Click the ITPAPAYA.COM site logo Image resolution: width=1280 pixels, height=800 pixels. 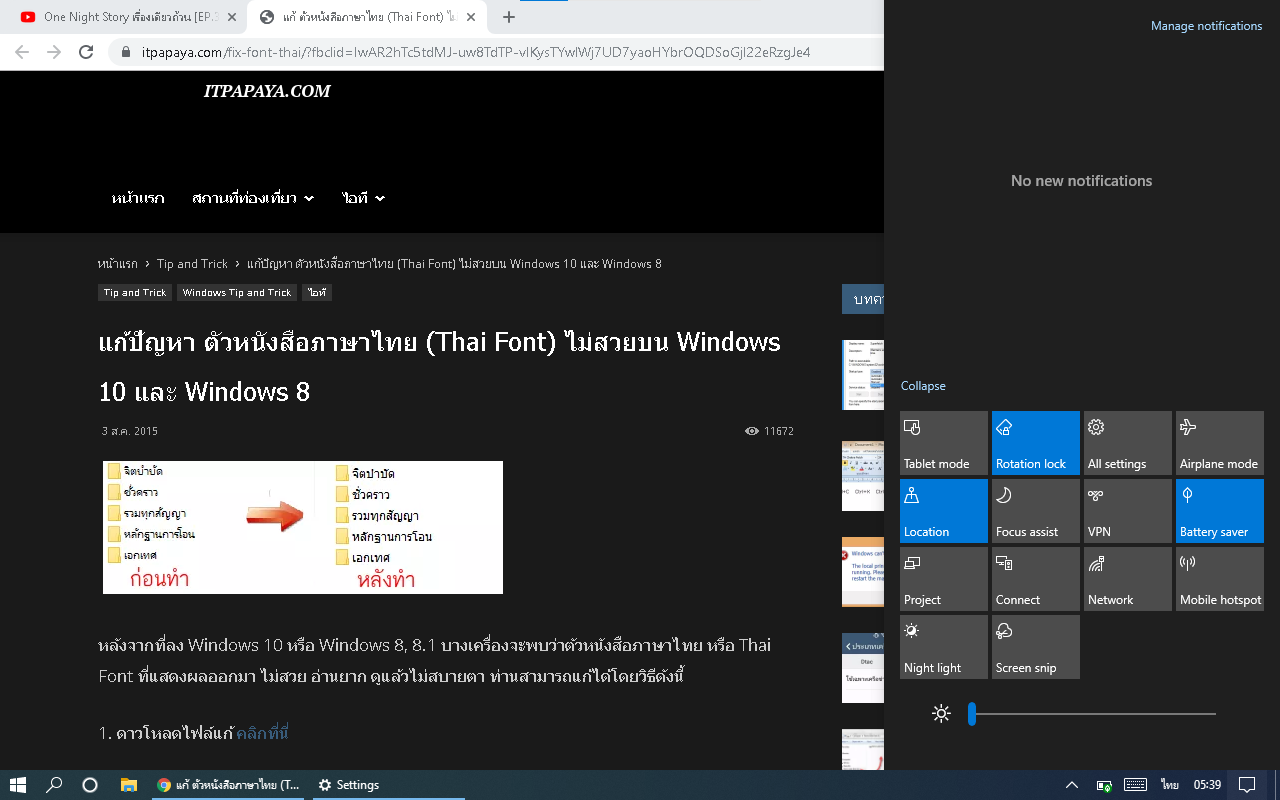pyautogui.click(x=267, y=91)
